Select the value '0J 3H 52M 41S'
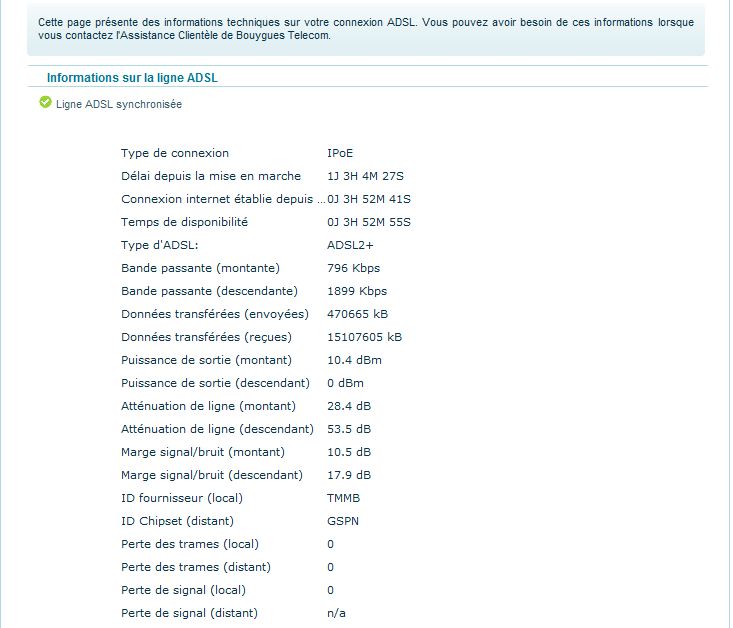733x628 pixels. pyautogui.click(x=369, y=199)
